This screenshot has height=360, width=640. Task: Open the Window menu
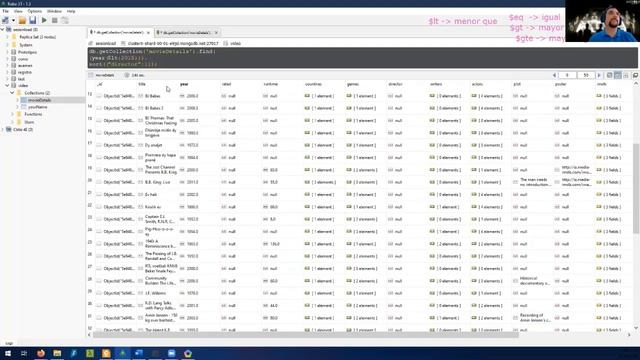tap(54, 11)
